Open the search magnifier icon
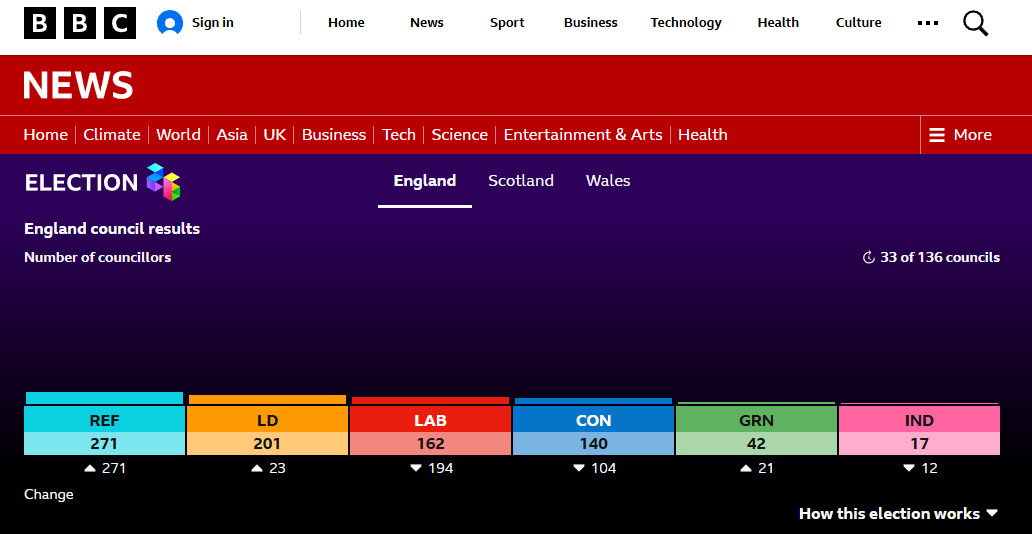 pyautogui.click(x=975, y=23)
